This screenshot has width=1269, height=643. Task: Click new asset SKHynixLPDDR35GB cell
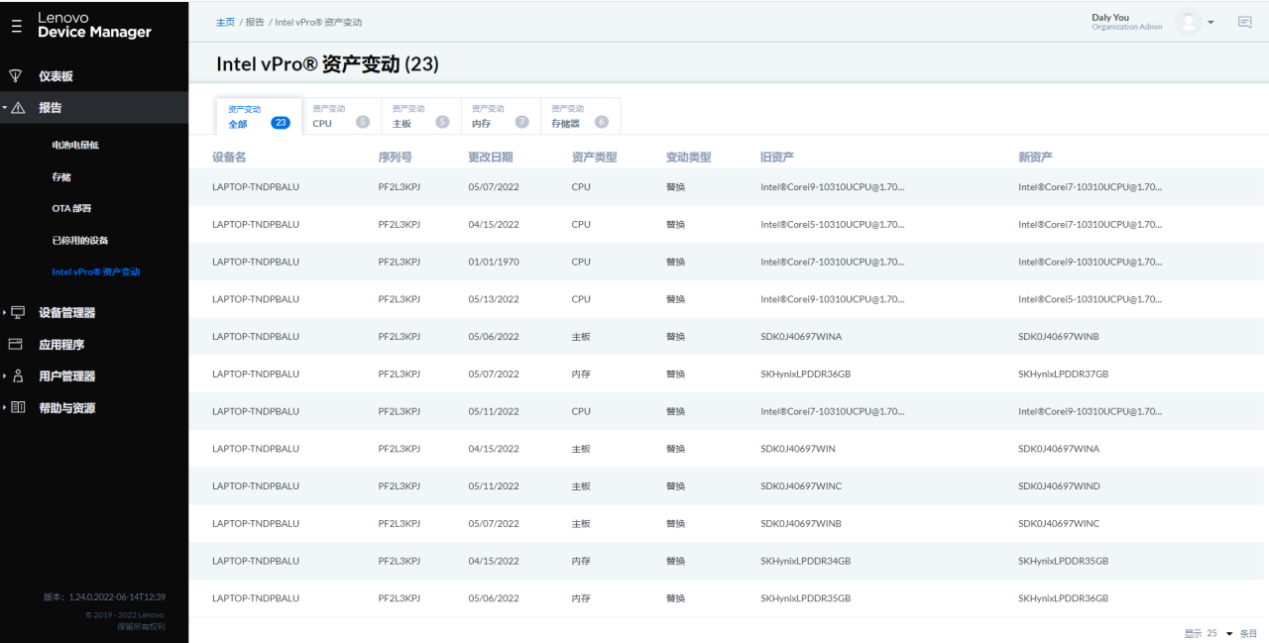click(x=1063, y=561)
